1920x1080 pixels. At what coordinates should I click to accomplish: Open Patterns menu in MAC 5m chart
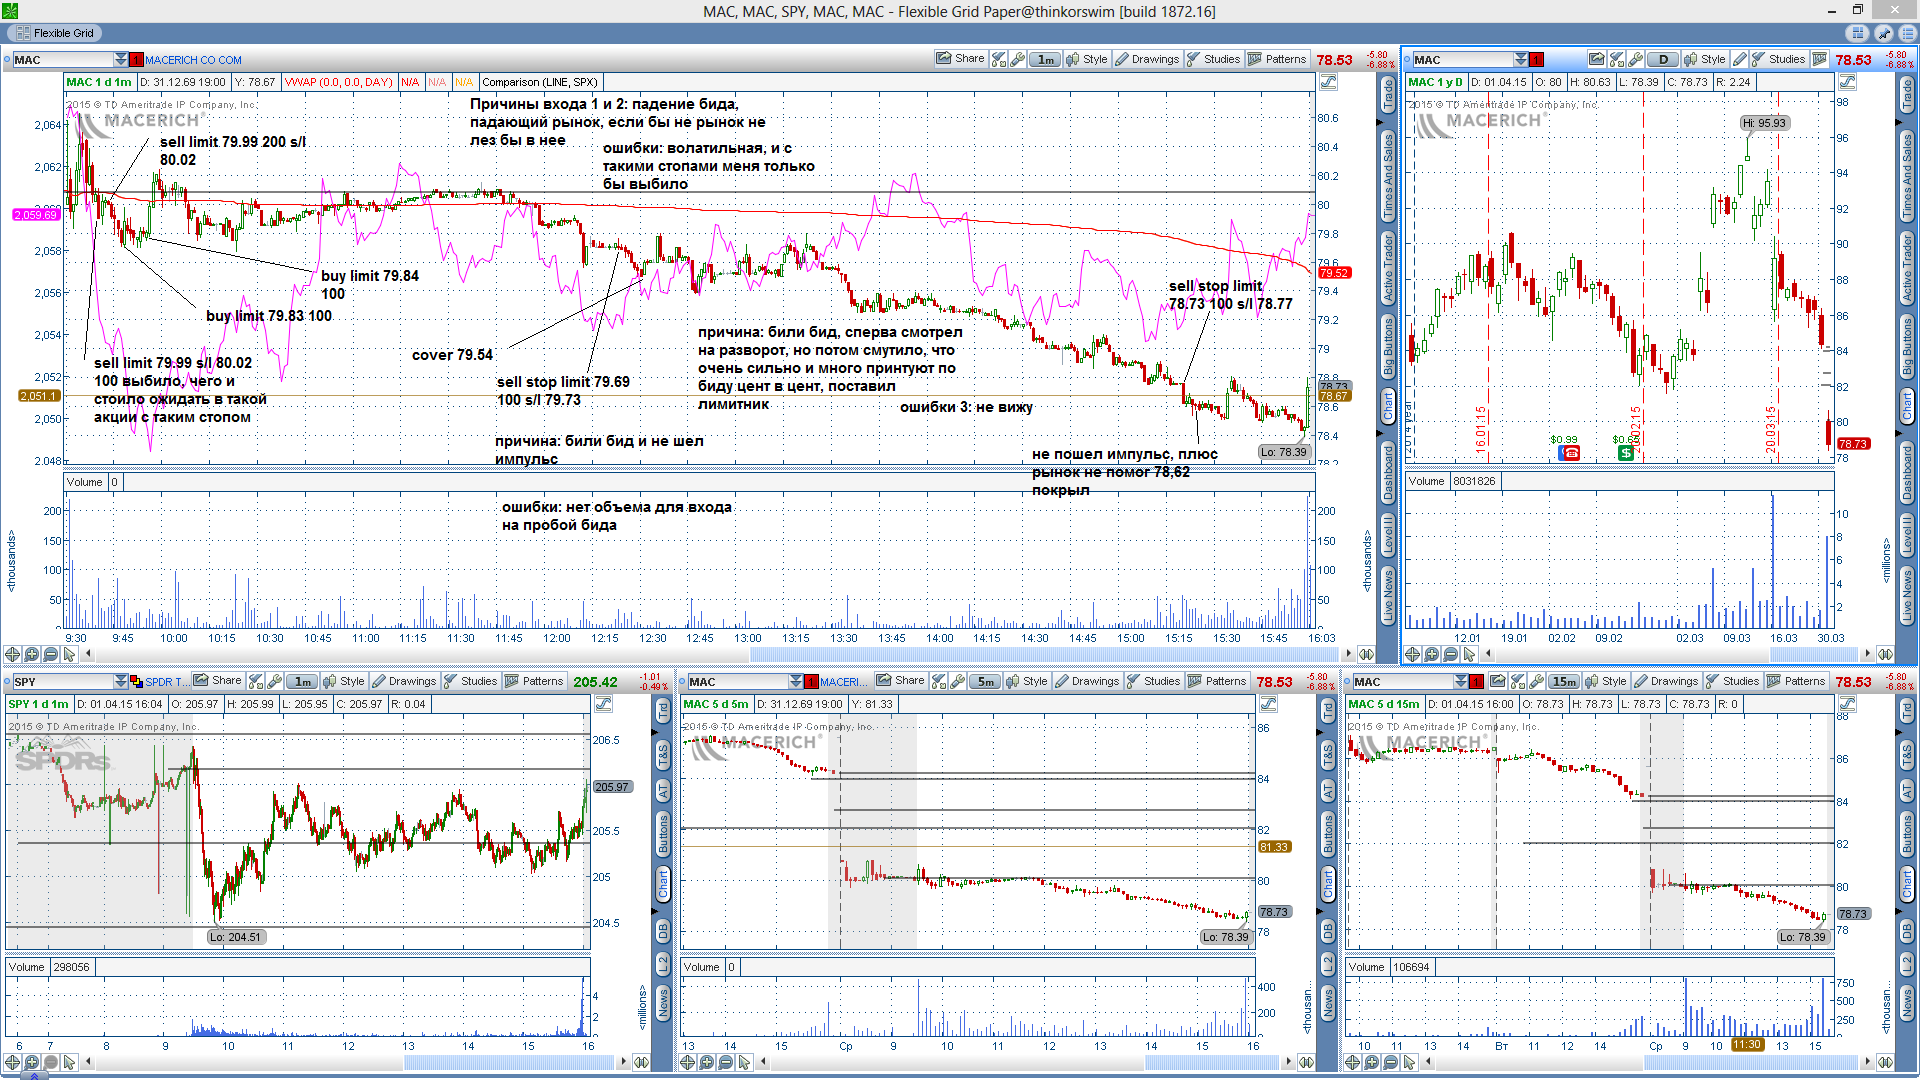tap(1217, 681)
